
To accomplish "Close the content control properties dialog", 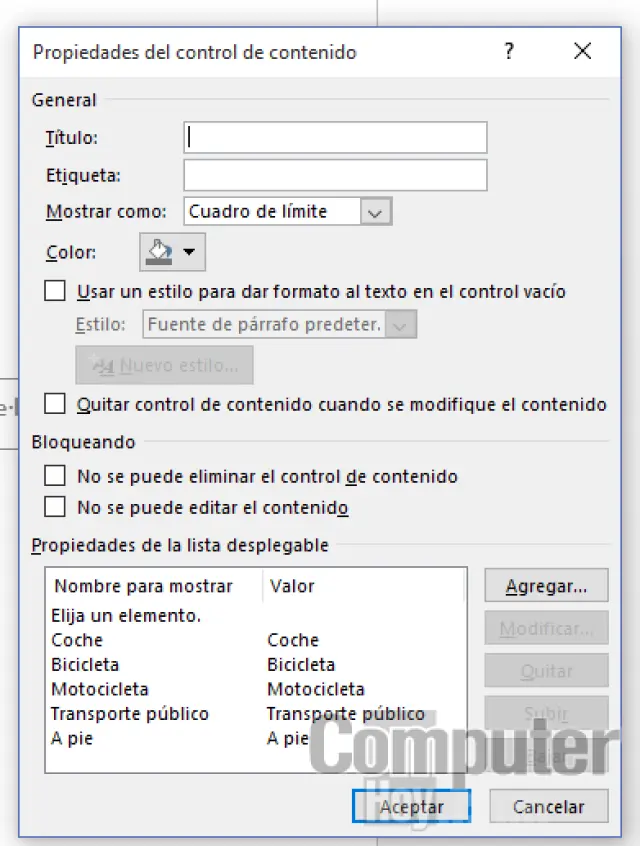I will pyautogui.click(x=582, y=52).
